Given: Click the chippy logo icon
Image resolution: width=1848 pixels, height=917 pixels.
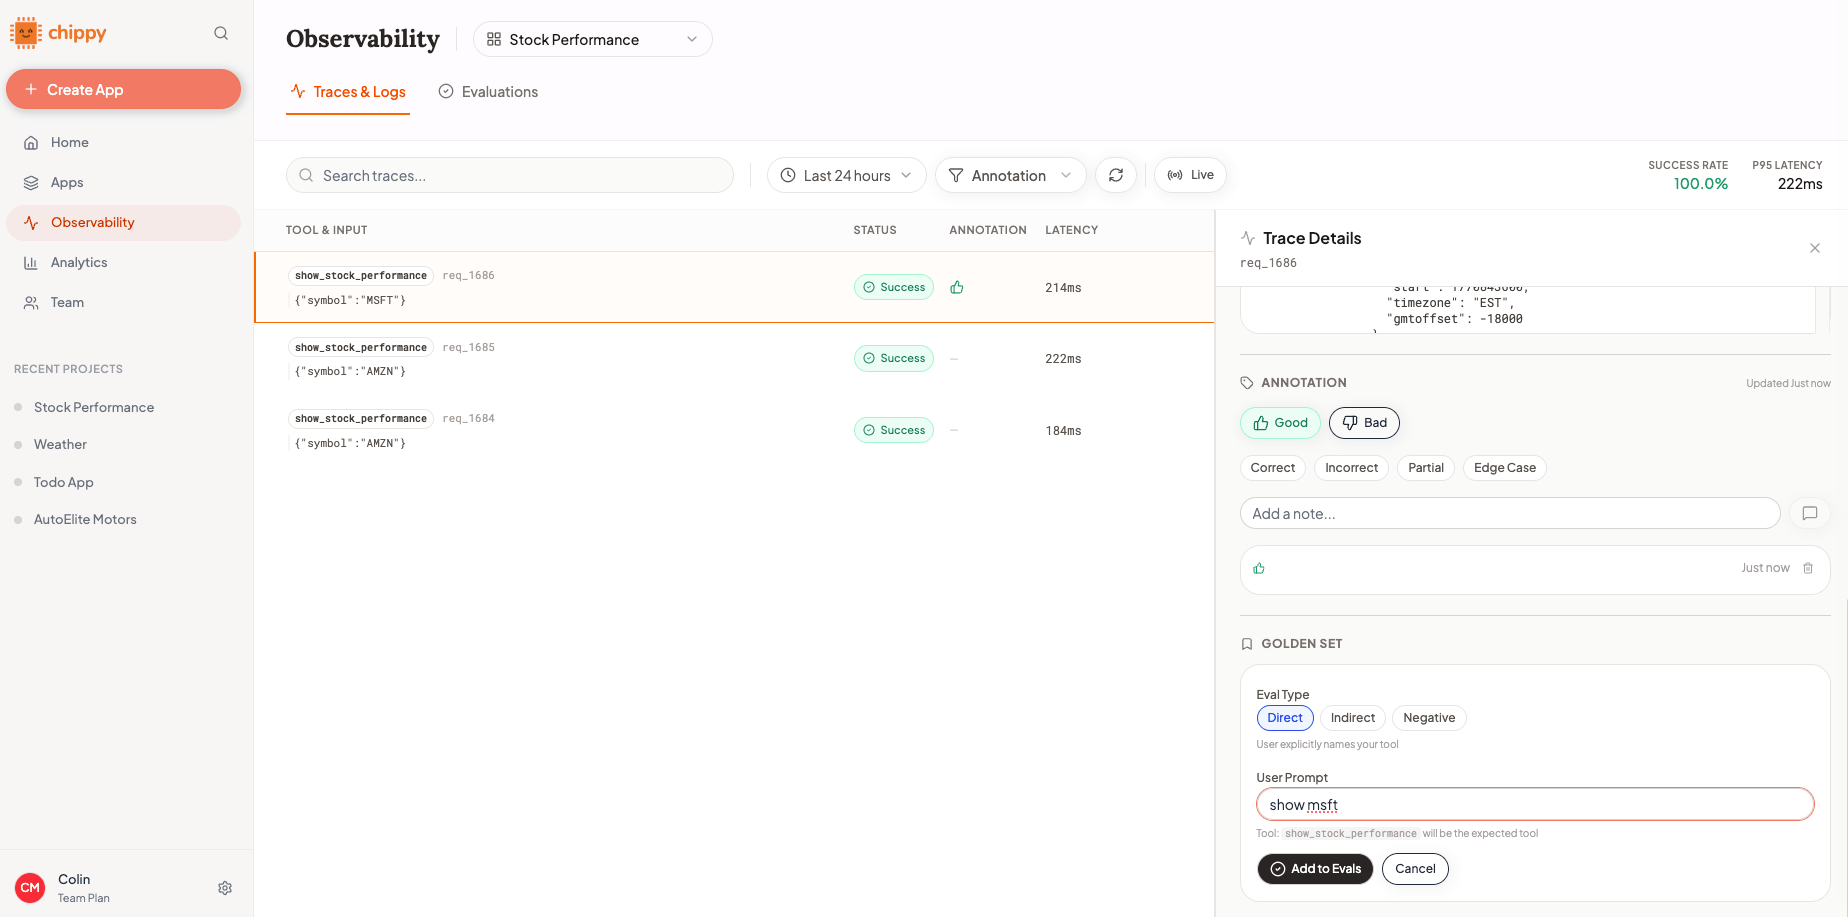Looking at the screenshot, I should (x=25, y=33).
